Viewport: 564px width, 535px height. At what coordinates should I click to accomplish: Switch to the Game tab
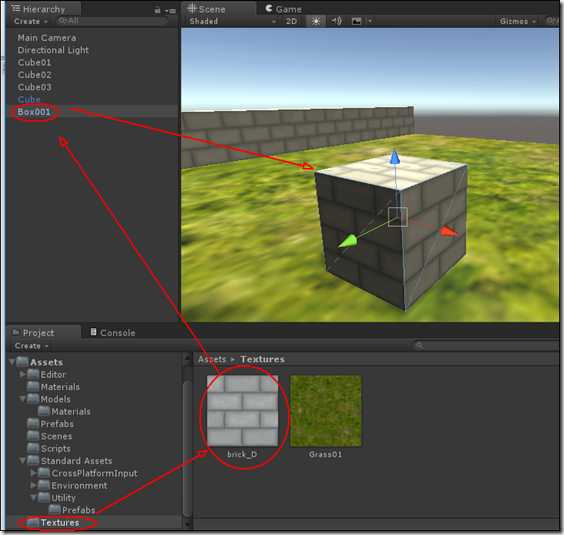pyautogui.click(x=283, y=9)
